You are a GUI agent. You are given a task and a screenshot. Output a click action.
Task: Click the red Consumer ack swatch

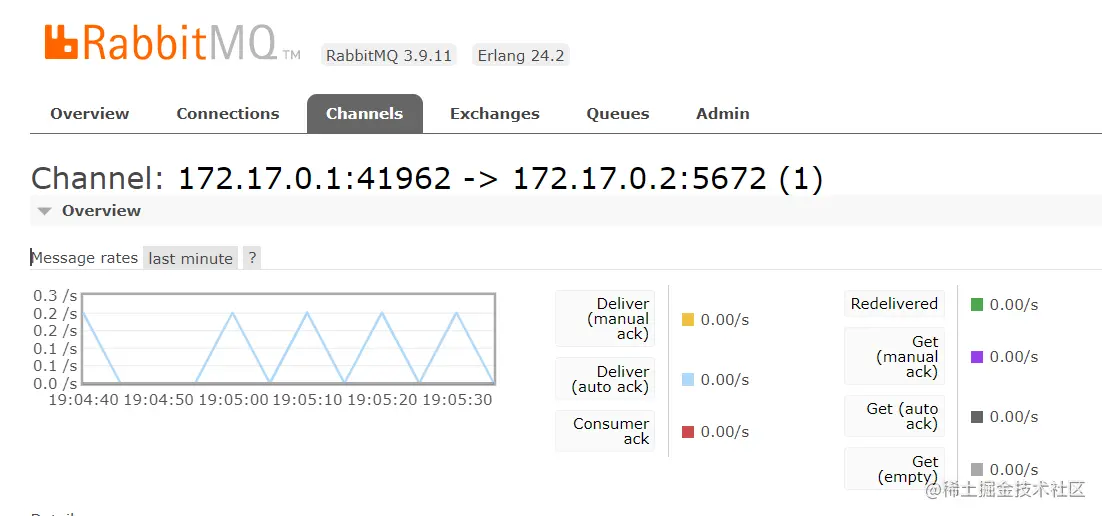coord(688,432)
